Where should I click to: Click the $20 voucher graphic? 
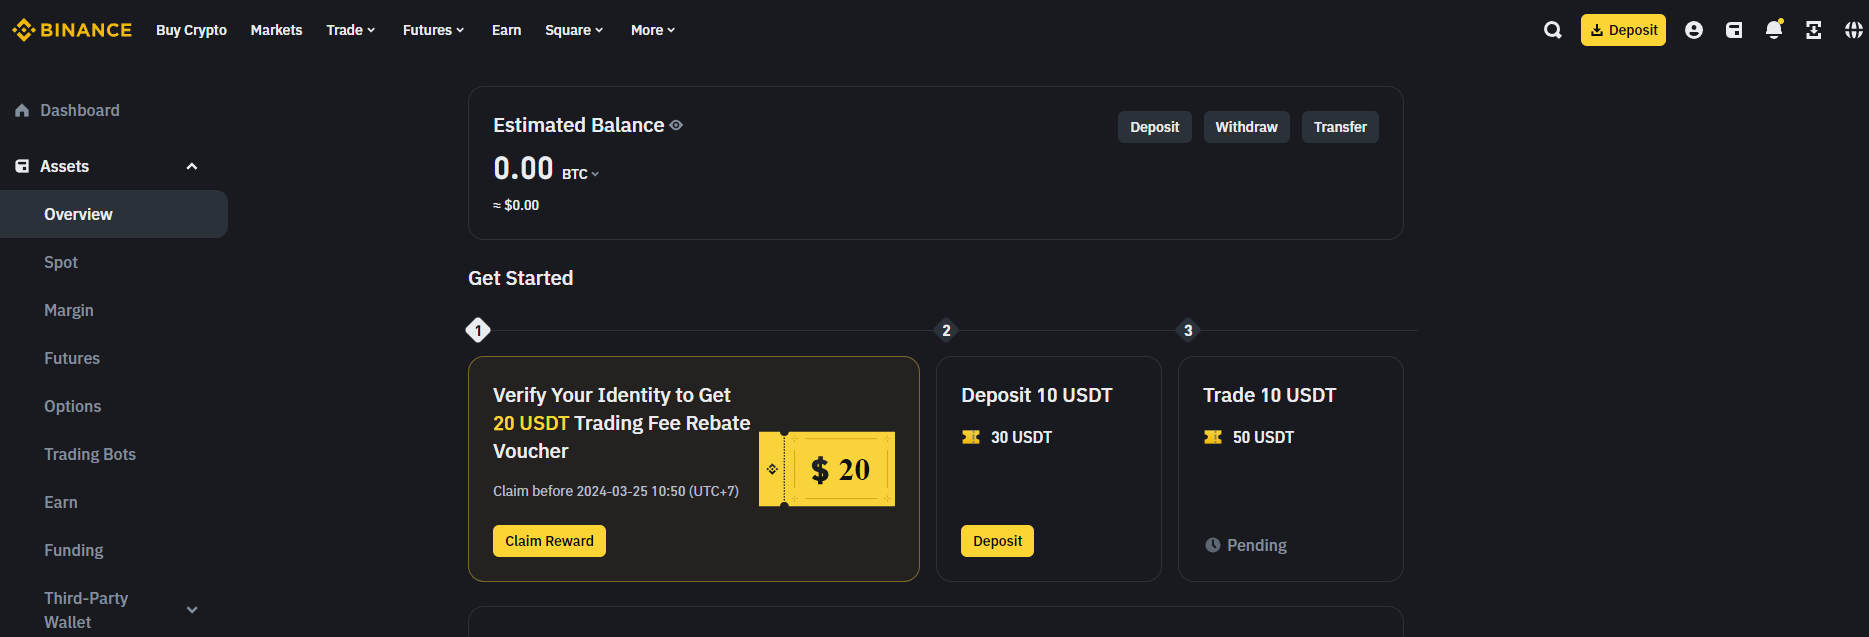click(x=827, y=469)
